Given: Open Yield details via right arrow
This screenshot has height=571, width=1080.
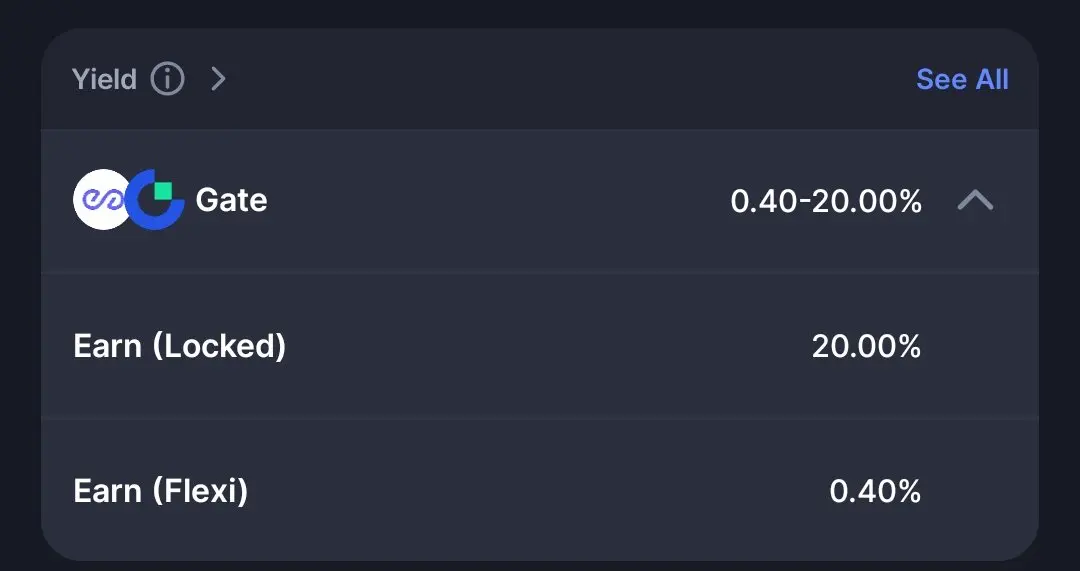Looking at the screenshot, I should pyautogui.click(x=218, y=78).
